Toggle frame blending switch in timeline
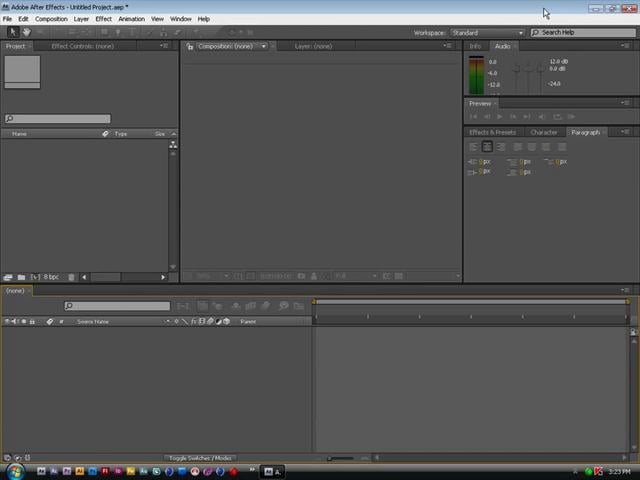640x480 pixels. point(251,306)
